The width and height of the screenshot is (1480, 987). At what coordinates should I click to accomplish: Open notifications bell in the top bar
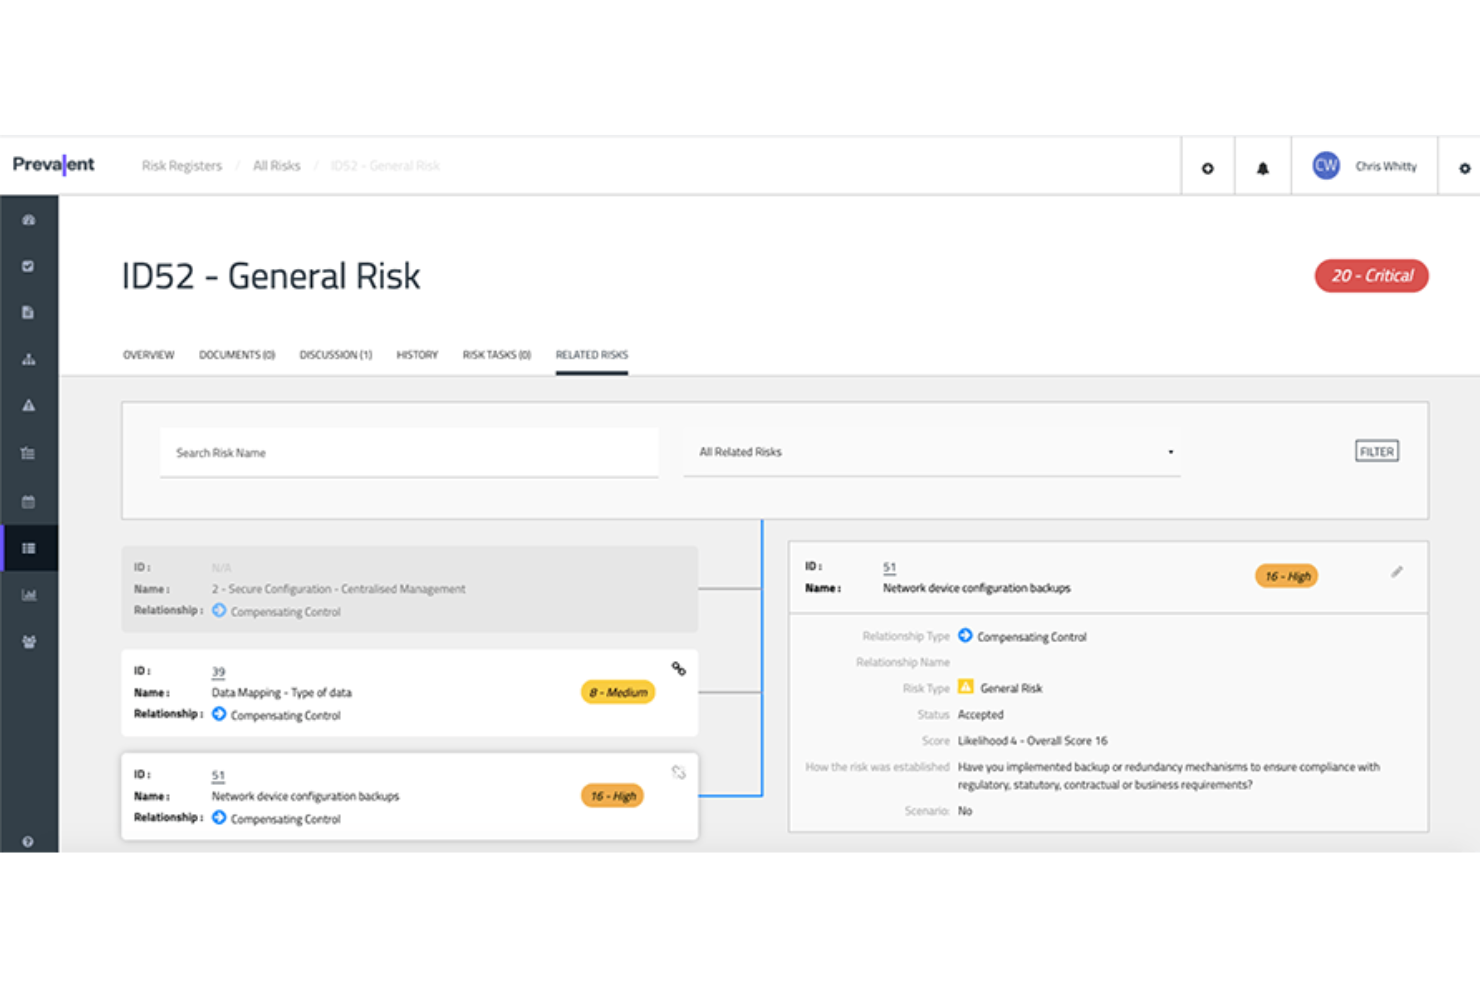coord(1263,165)
